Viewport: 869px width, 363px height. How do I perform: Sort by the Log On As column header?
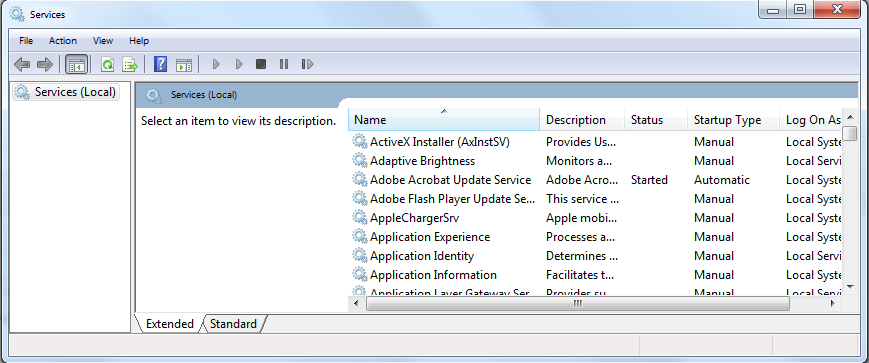811,120
